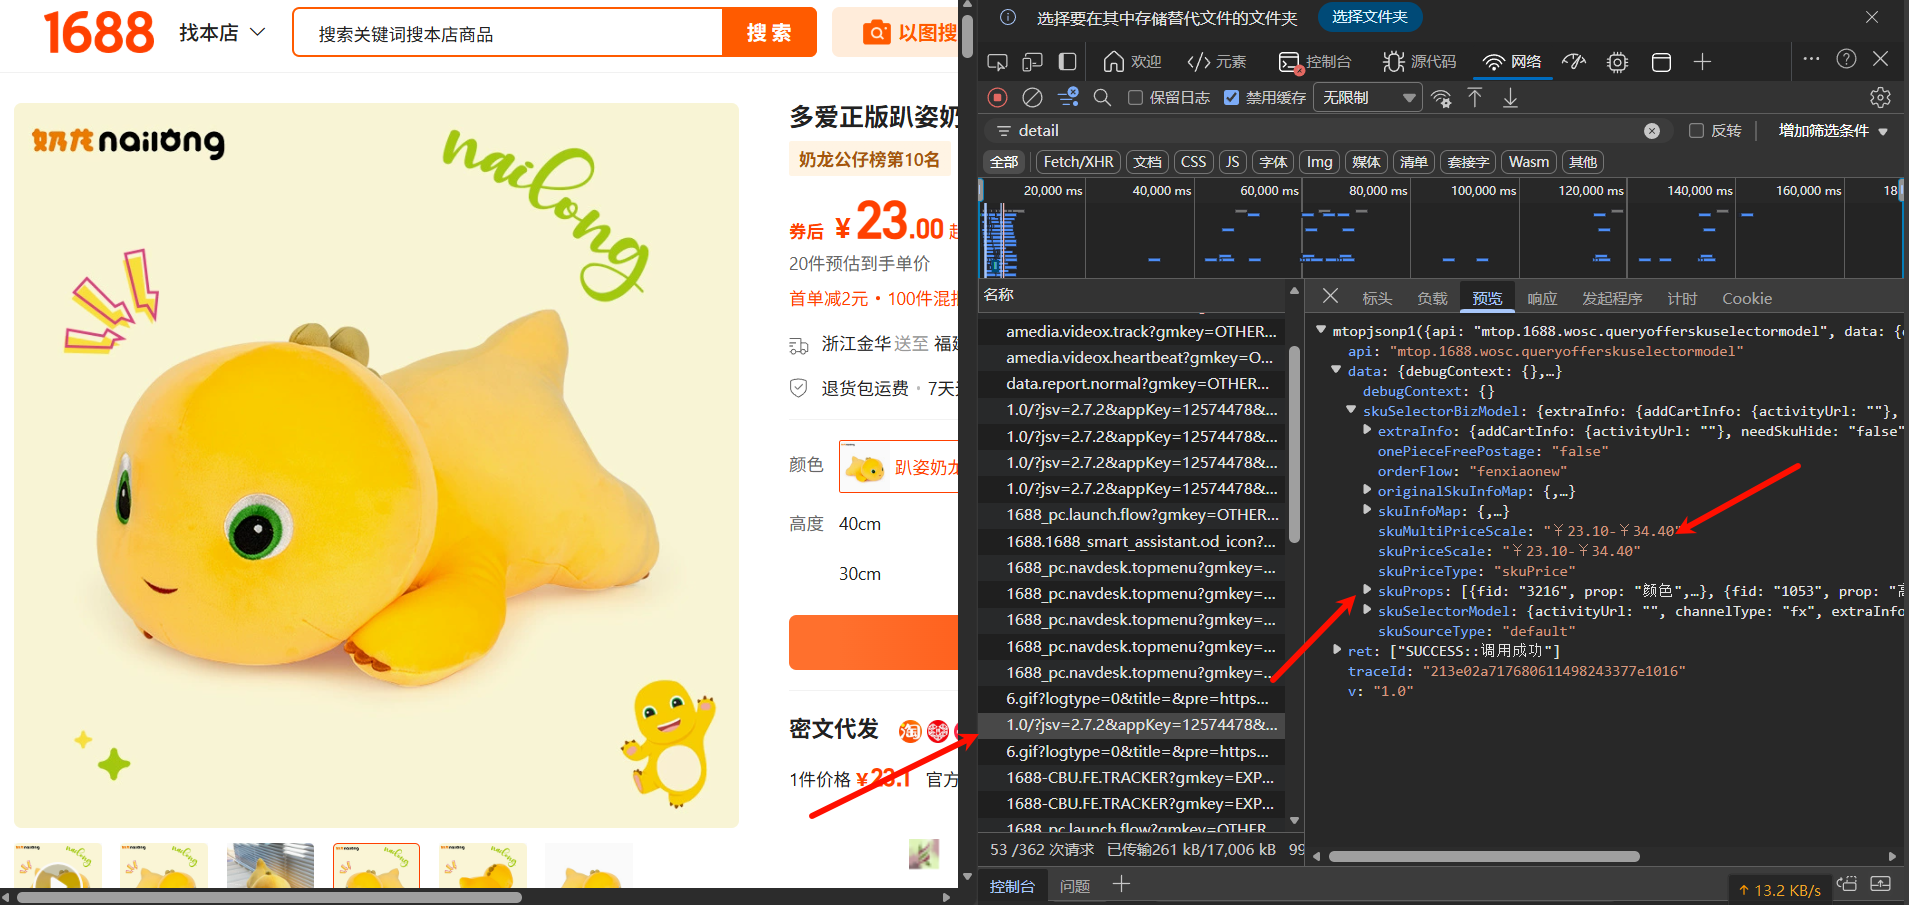Click the orange 搜索 button
This screenshot has width=1909, height=905.
coord(768,33)
